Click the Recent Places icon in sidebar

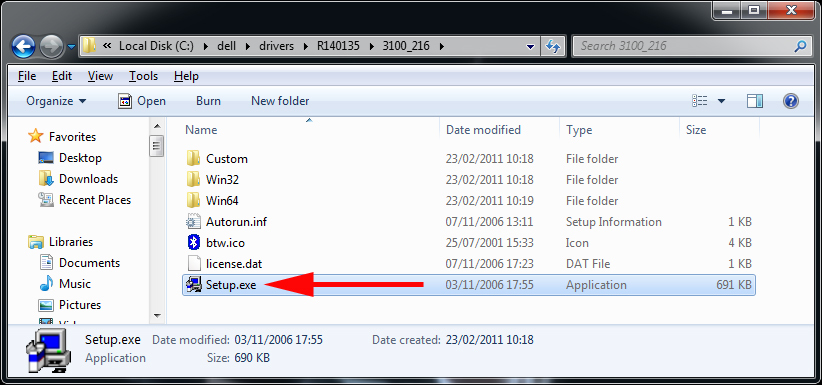click(x=46, y=200)
